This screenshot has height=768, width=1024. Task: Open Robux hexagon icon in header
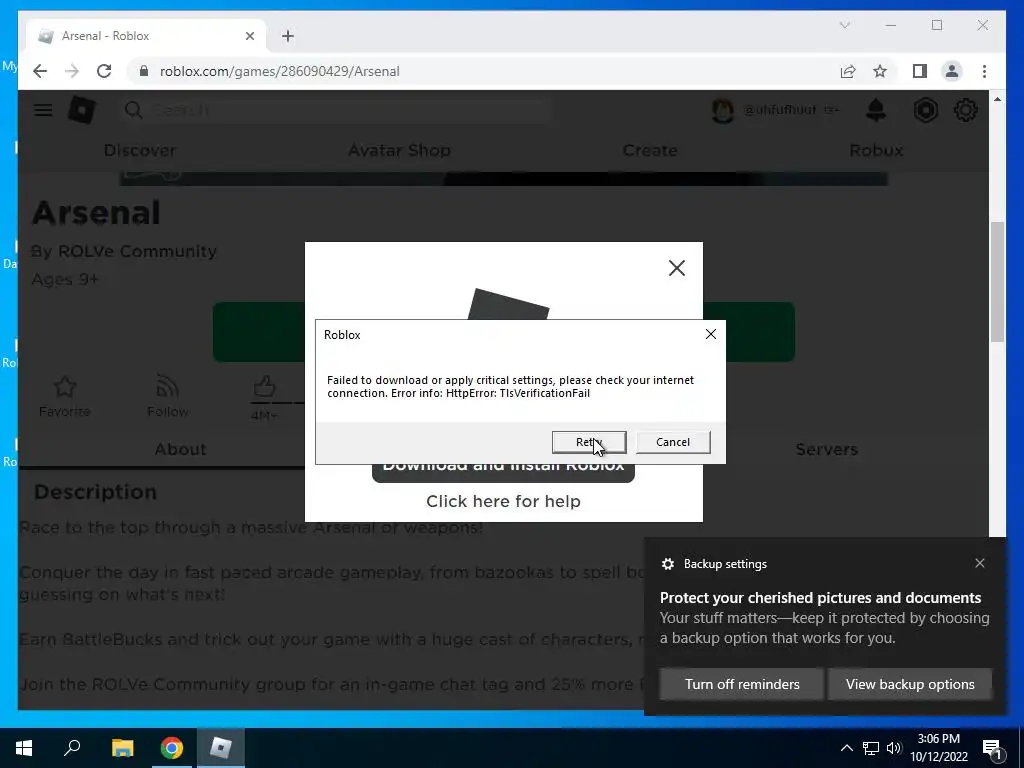pos(925,110)
